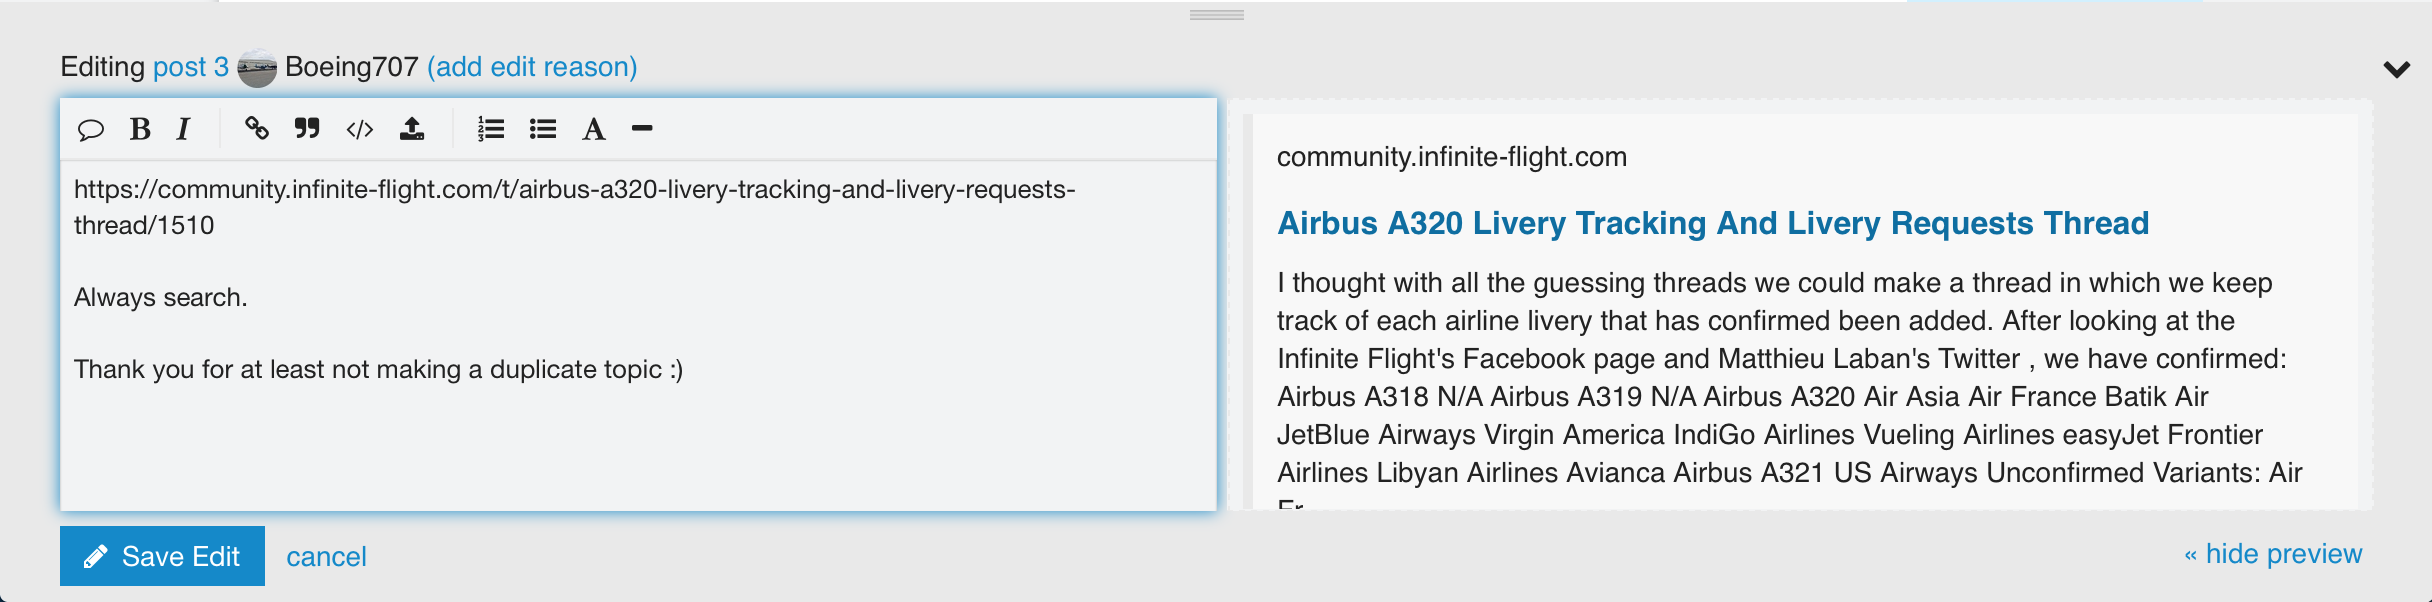Apply preformatted code formatting

[x=360, y=129]
